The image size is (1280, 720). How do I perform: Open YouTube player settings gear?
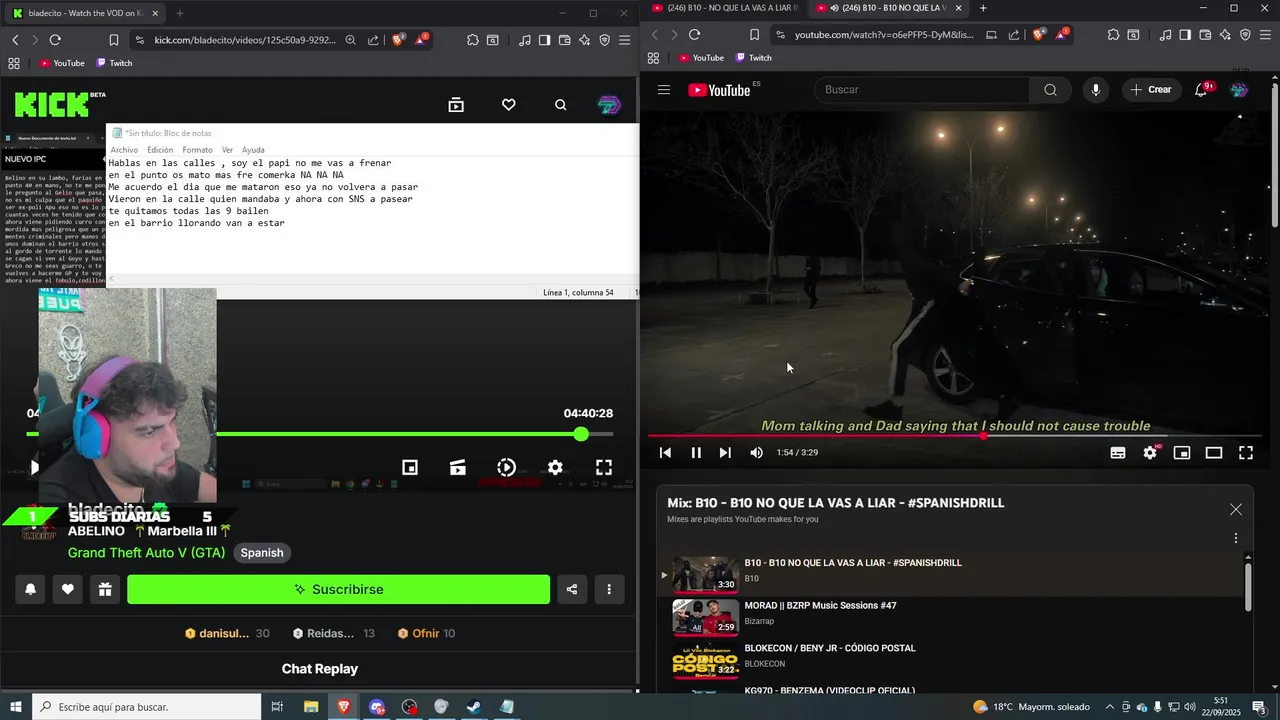point(1150,453)
